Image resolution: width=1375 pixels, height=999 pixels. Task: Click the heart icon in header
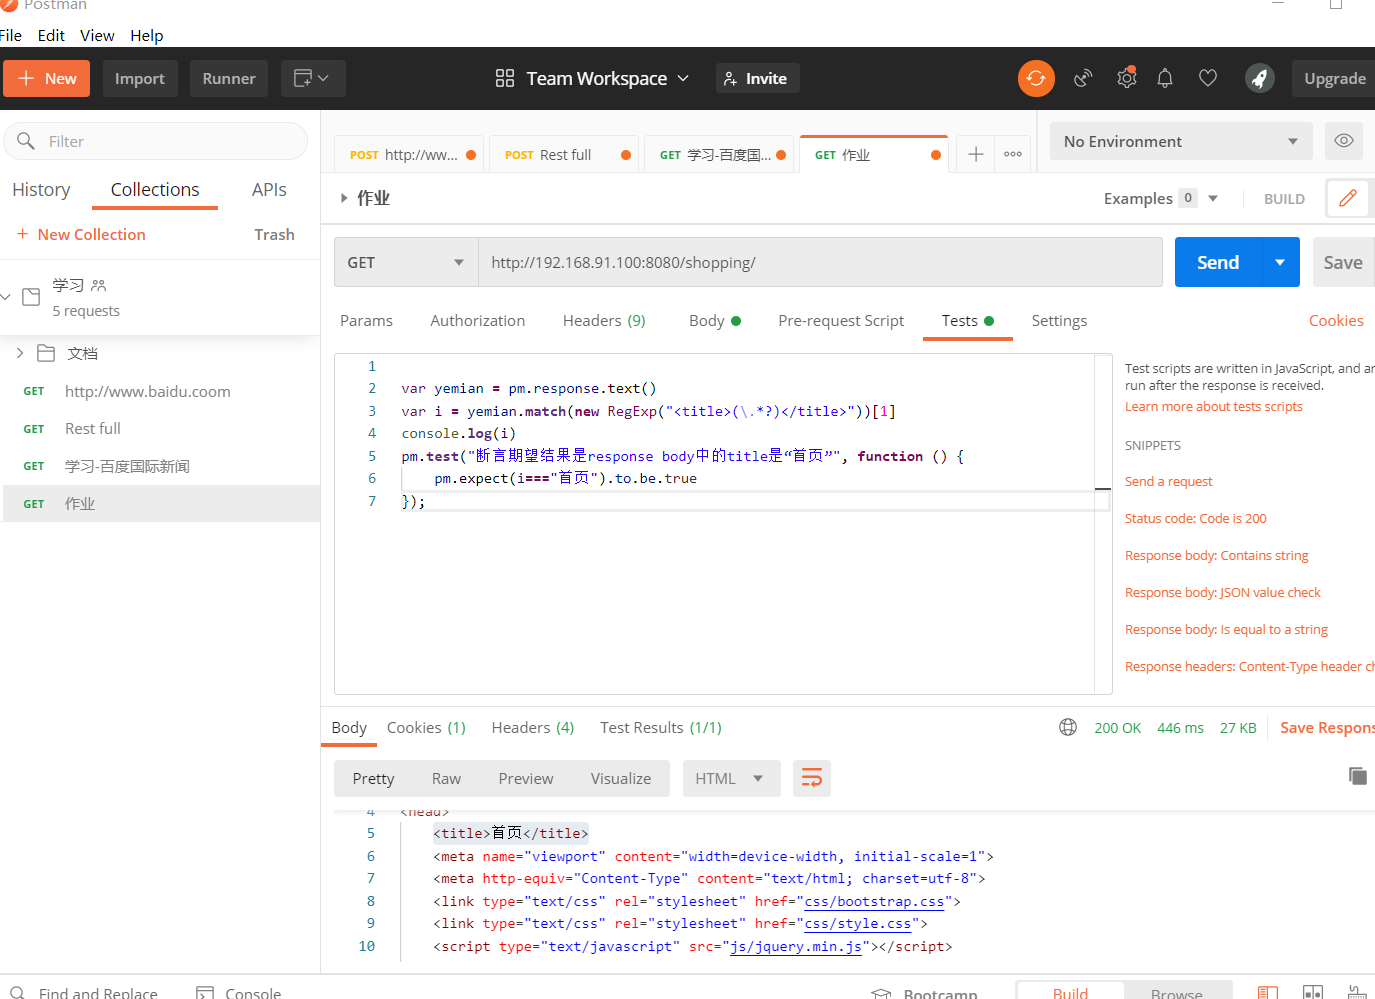[1208, 78]
